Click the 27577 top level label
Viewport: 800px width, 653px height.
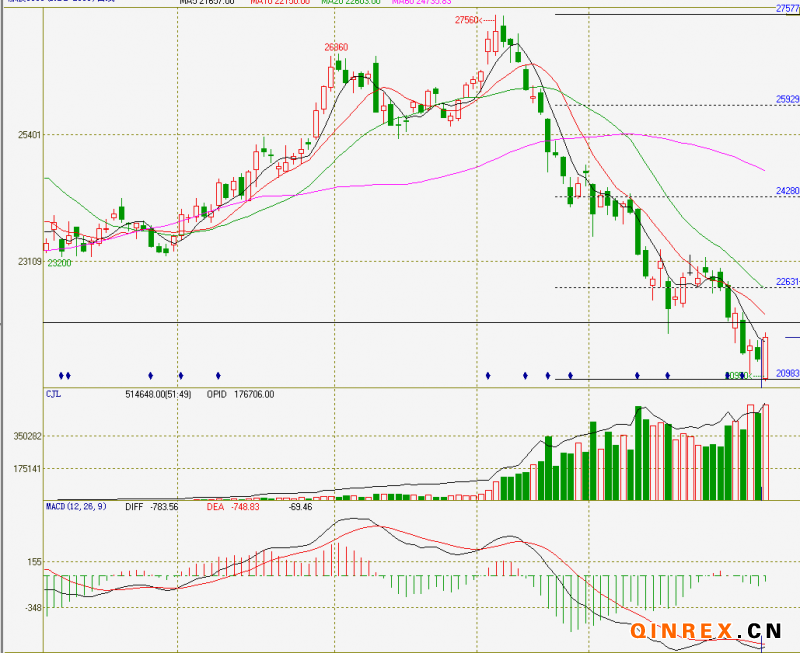point(787,8)
